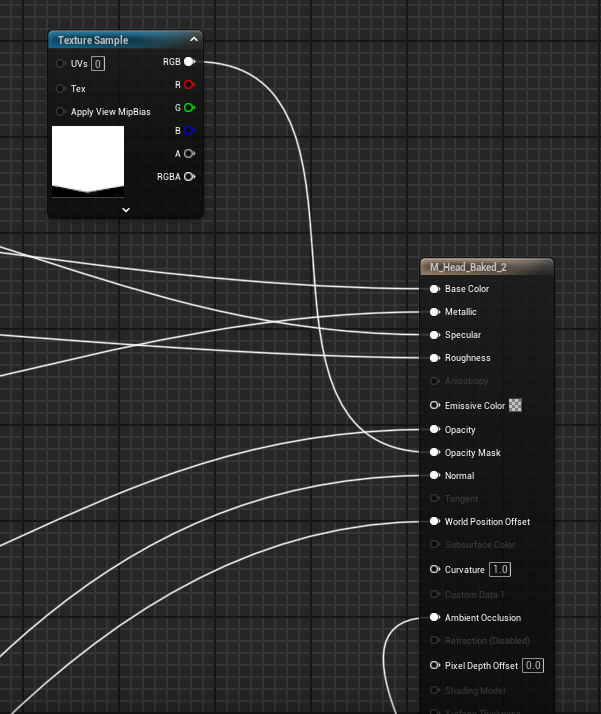Click the Emissive Color swatch
Viewport: 601px width, 714px height.
point(516,406)
